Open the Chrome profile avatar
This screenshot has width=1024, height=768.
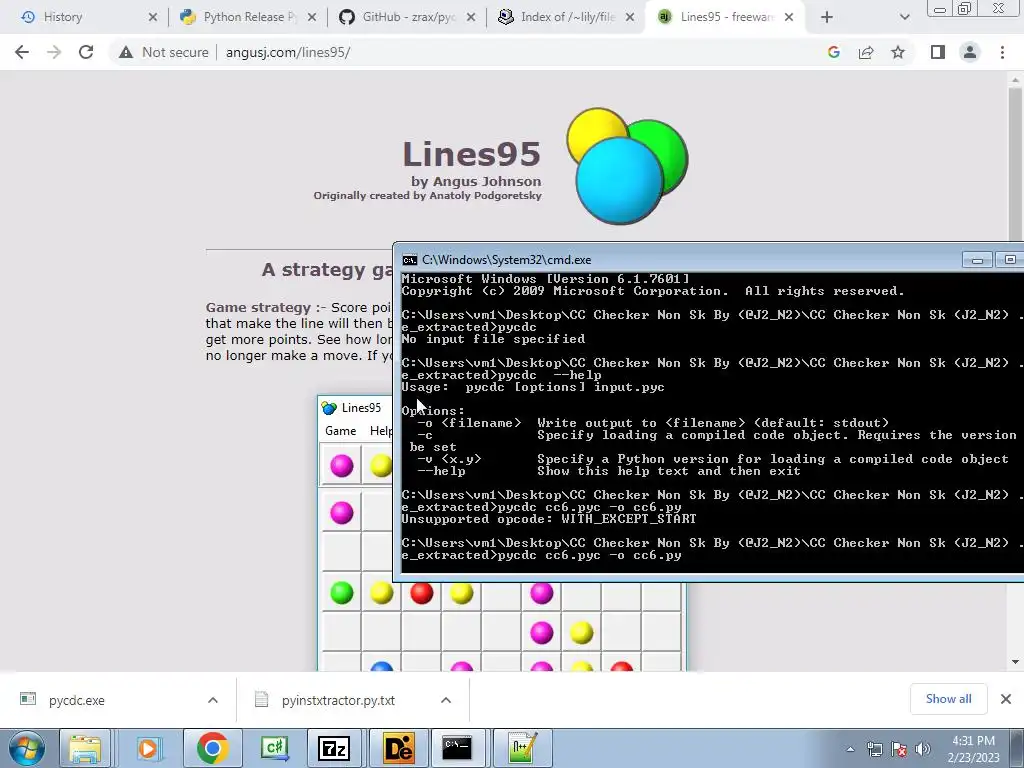click(970, 52)
